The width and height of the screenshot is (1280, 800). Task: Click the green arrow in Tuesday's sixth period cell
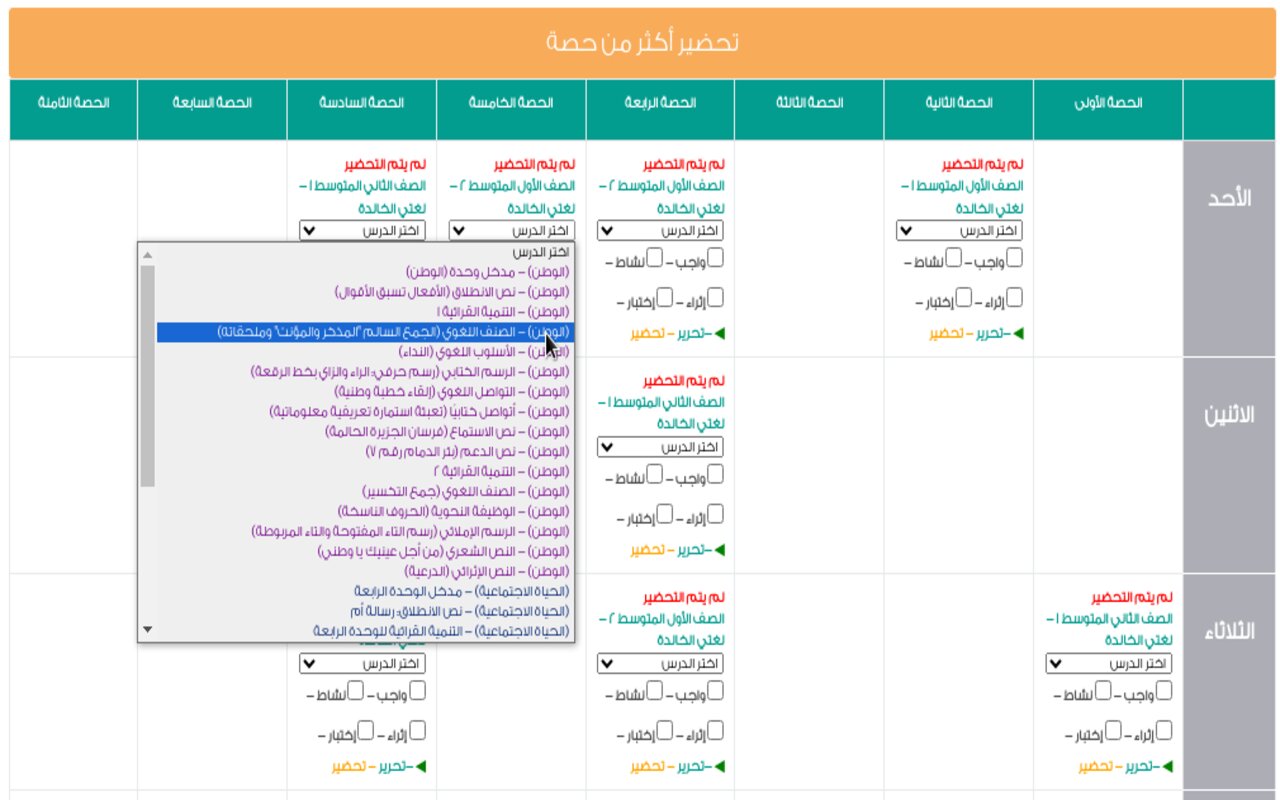point(421,766)
